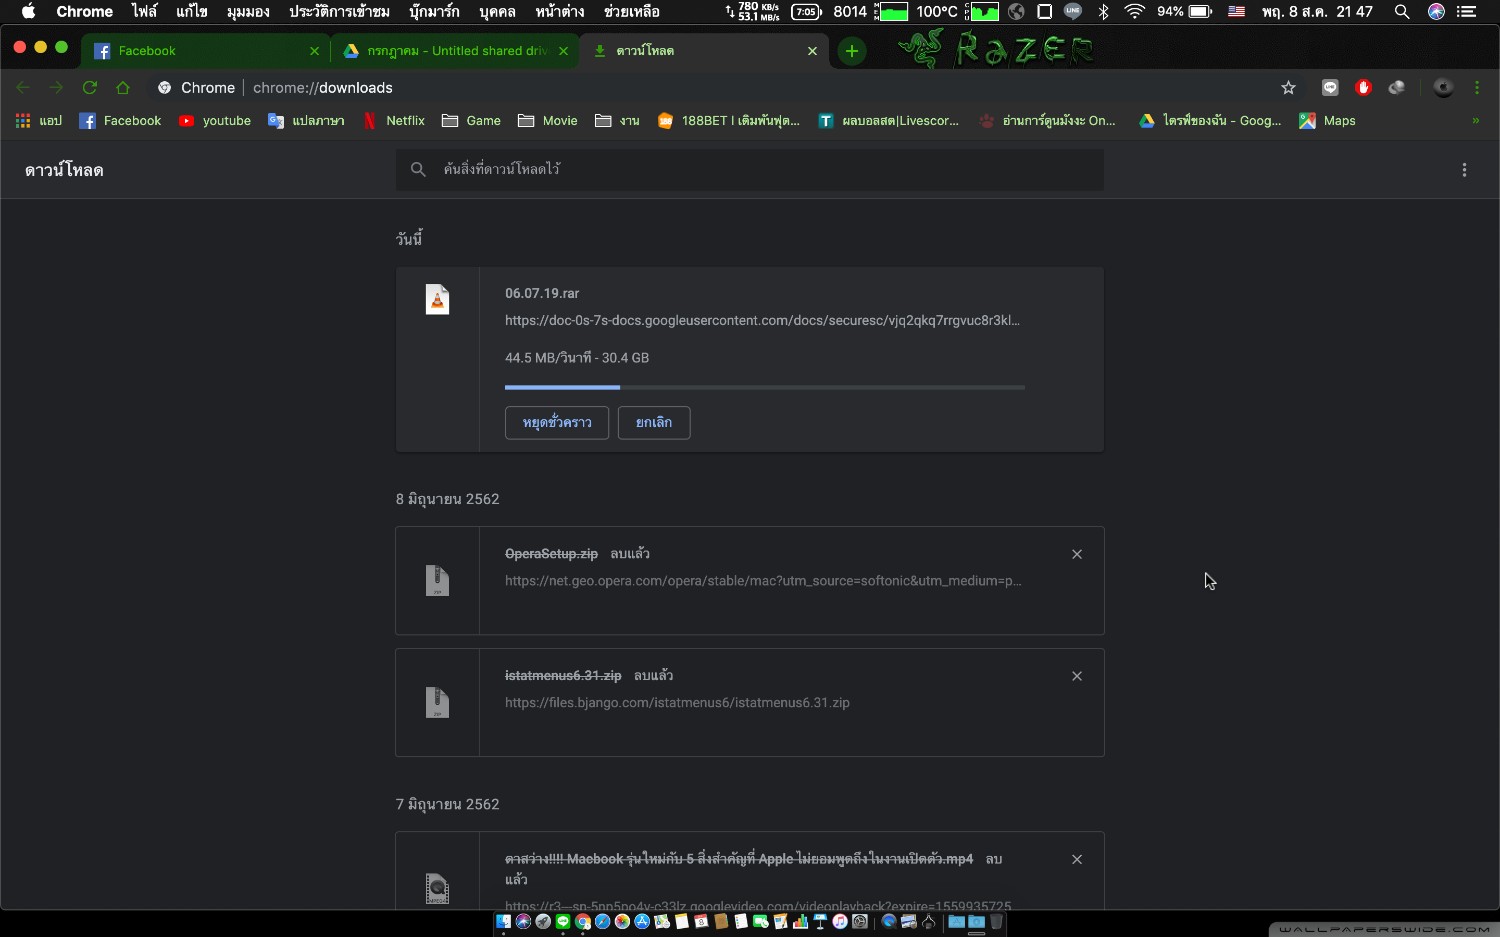Screen dimensions: 1500x937
Task: Remove OperaSetup.zip from the list
Action: tap(1077, 554)
